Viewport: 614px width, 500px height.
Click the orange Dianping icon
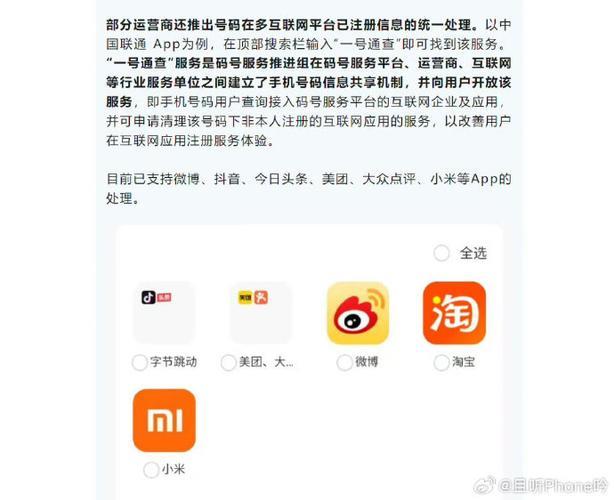tap(261, 298)
